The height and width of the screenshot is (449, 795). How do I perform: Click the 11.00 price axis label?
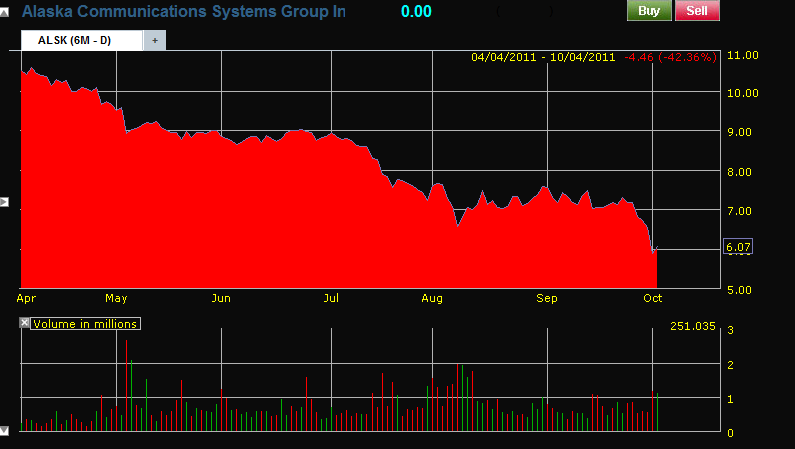coord(743,55)
